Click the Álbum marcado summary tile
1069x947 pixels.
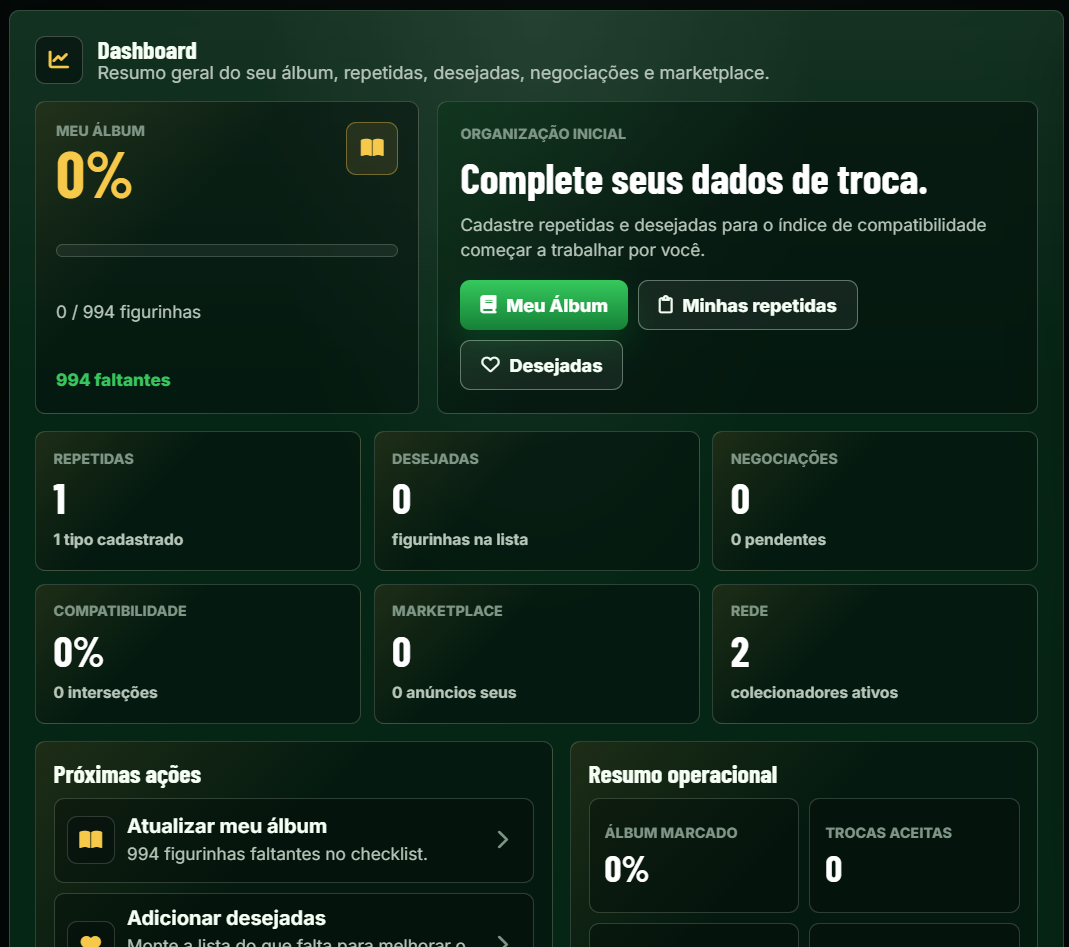pyautogui.click(x=693, y=855)
